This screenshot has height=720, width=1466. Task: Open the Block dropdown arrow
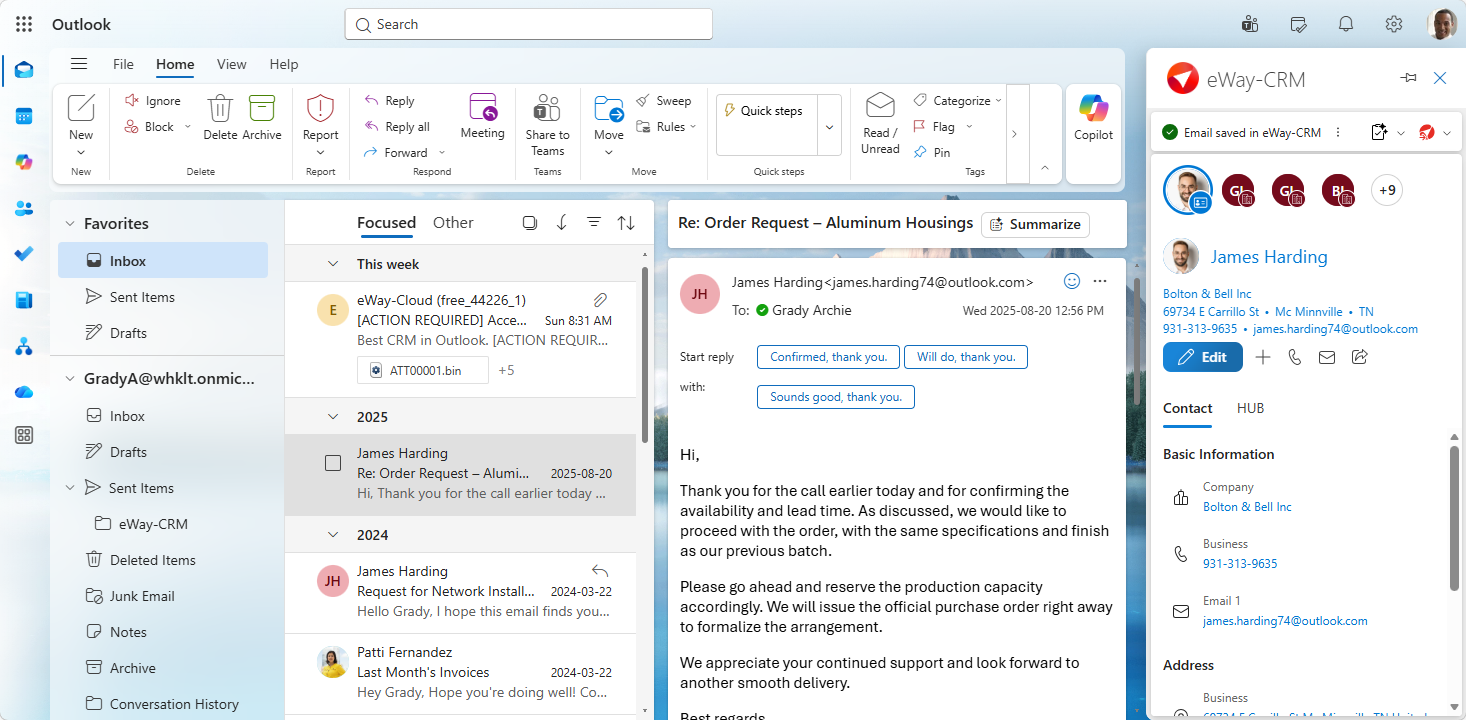tap(187, 127)
